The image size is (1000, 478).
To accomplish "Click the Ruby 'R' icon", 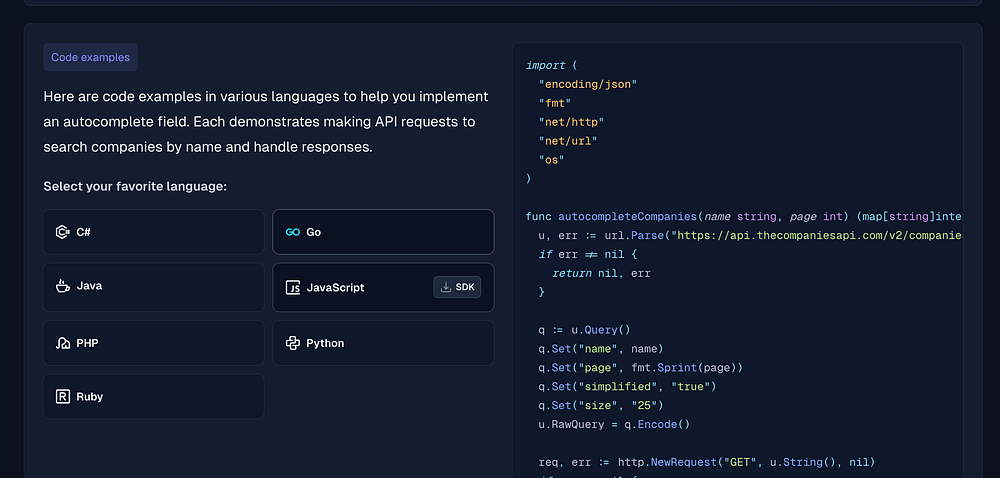I will (x=63, y=397).
